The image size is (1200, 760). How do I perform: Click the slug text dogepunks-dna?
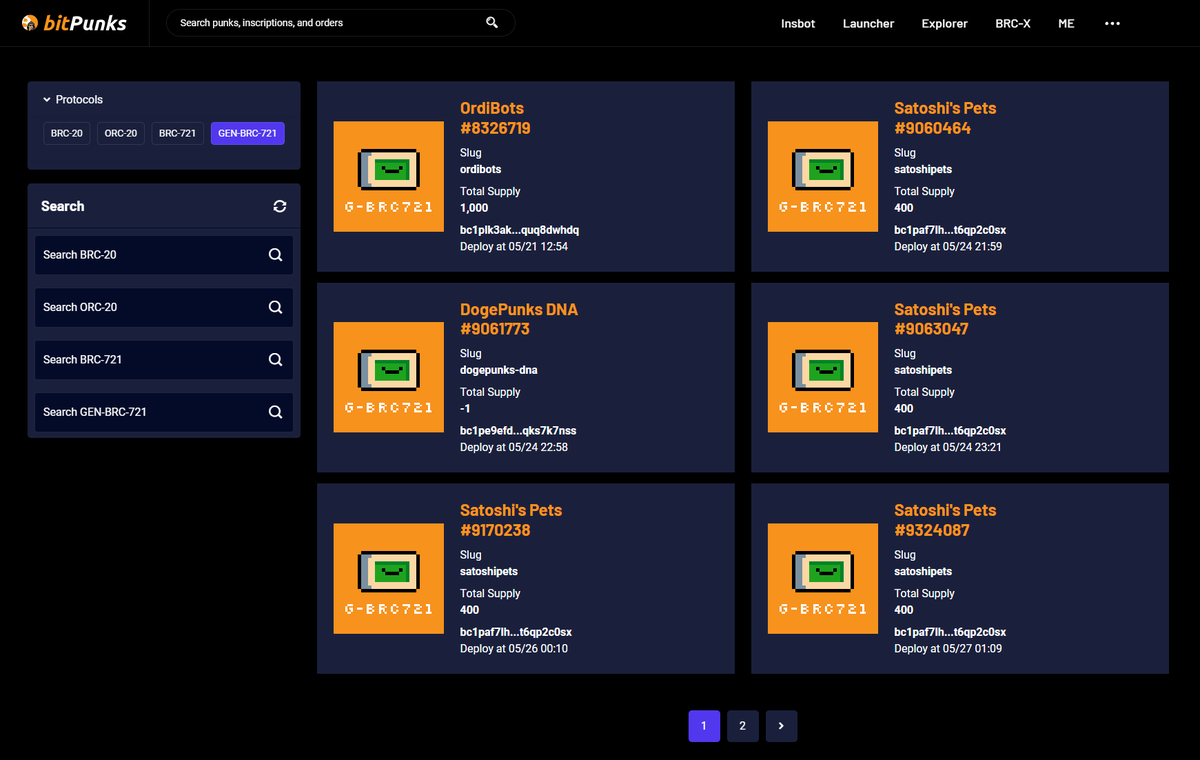pos(499,370)
